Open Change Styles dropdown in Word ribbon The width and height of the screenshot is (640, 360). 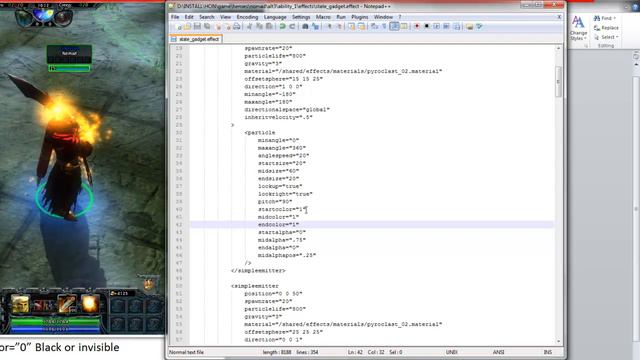[x=578, y=28]
